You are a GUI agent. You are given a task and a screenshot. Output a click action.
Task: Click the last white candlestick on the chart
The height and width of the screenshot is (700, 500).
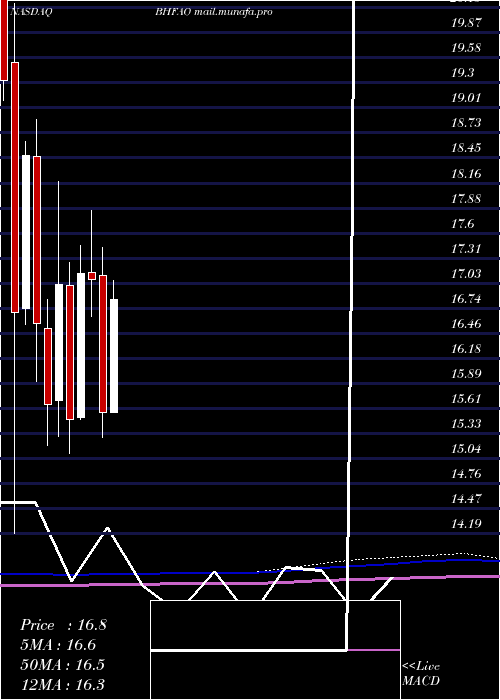[114, 356]
